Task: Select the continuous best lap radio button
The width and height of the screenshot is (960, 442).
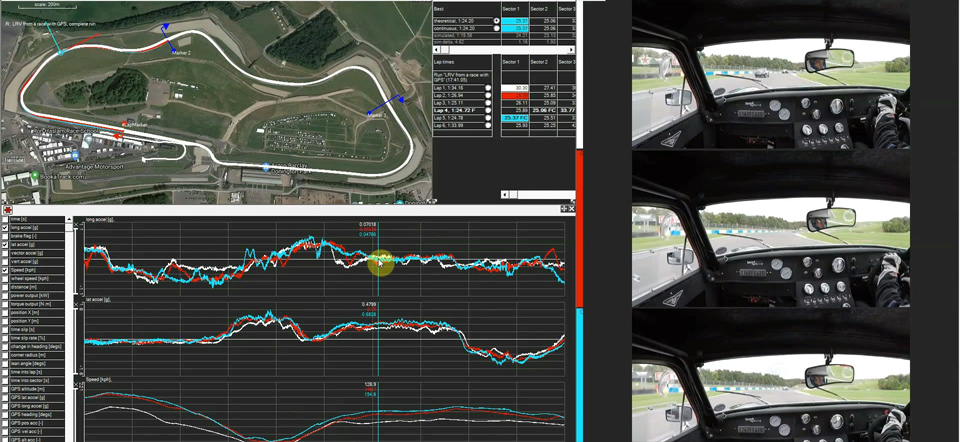Action: click(496, 28)
